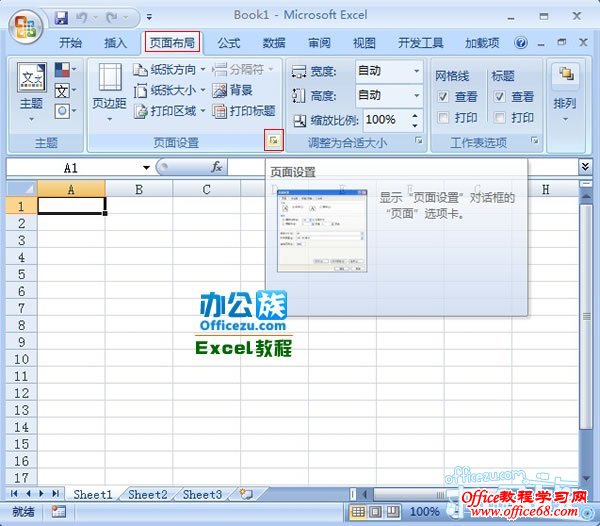Enable 网格线 打印 checkbox
Viewport: 600px width, 526px height.
pos(443,118)
